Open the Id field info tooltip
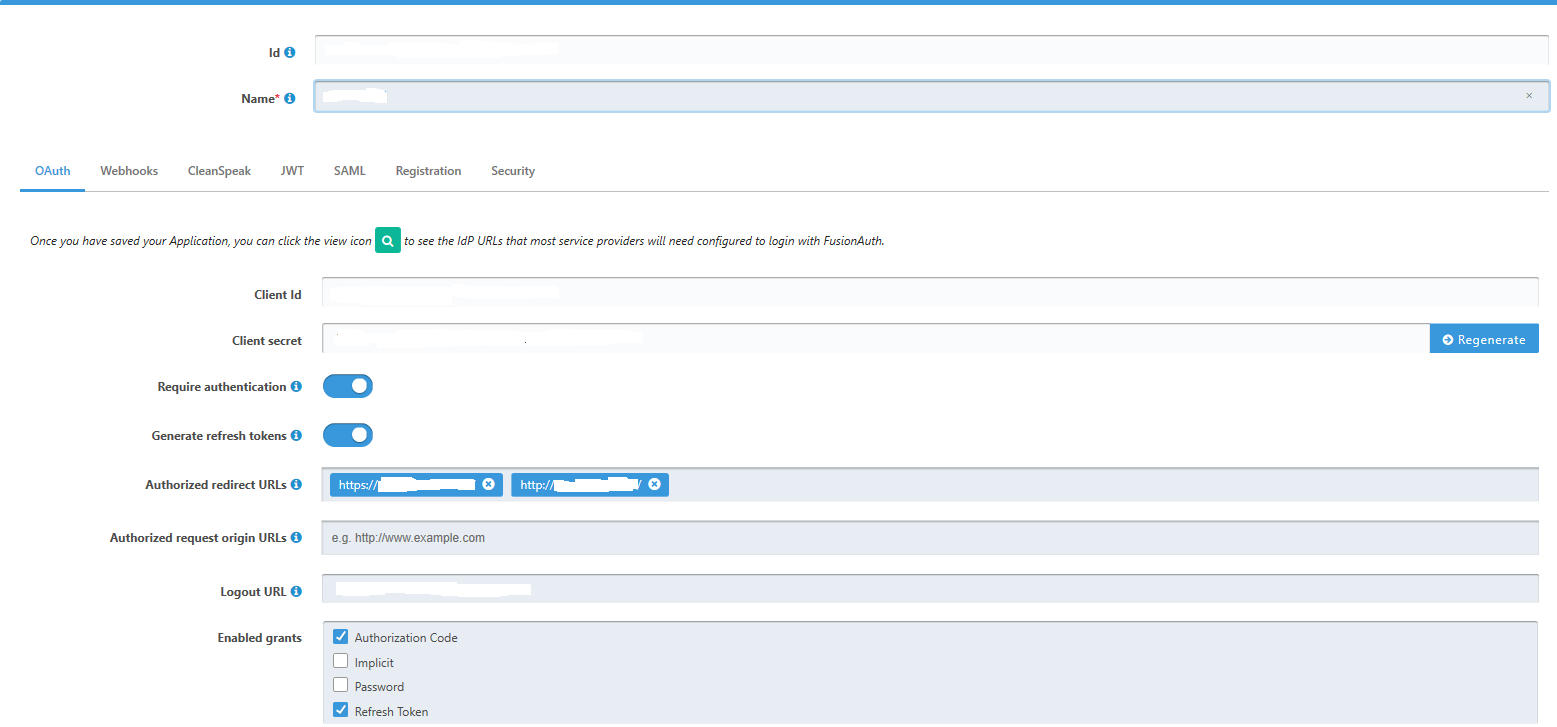1557x727 pixels. pos(289,51)
